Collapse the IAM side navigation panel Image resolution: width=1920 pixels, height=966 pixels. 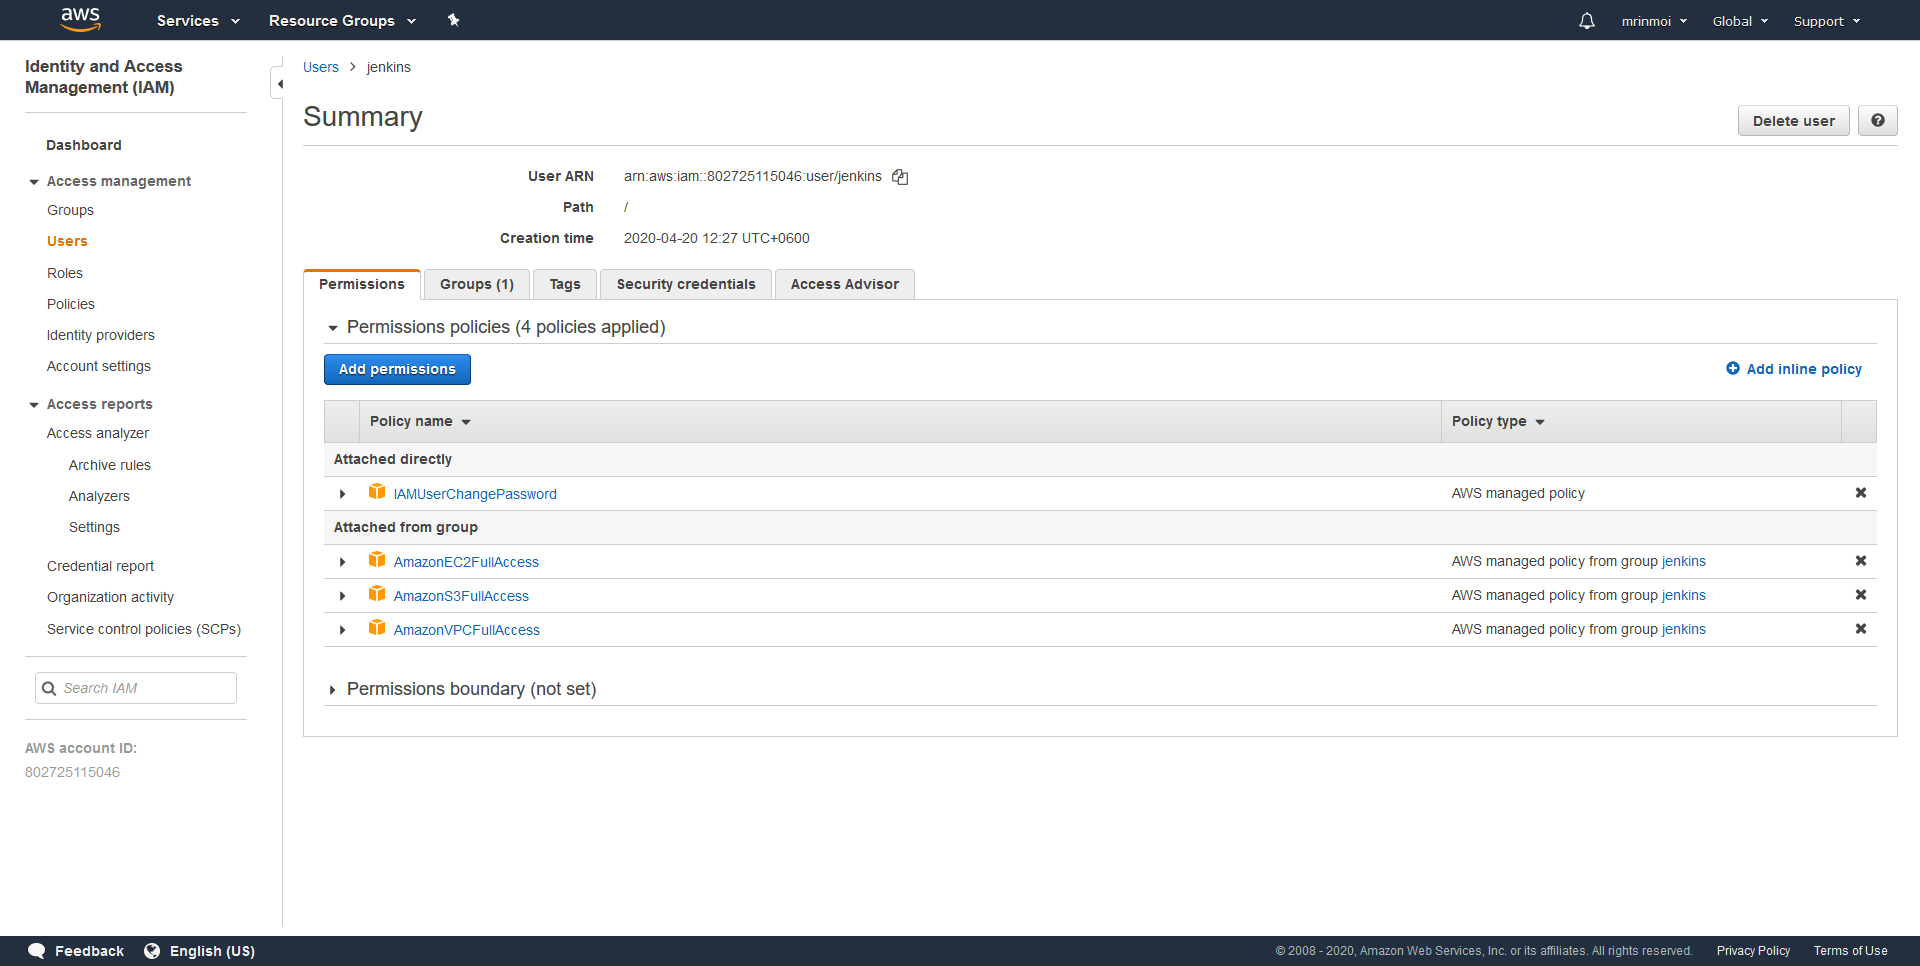[279, 84]
